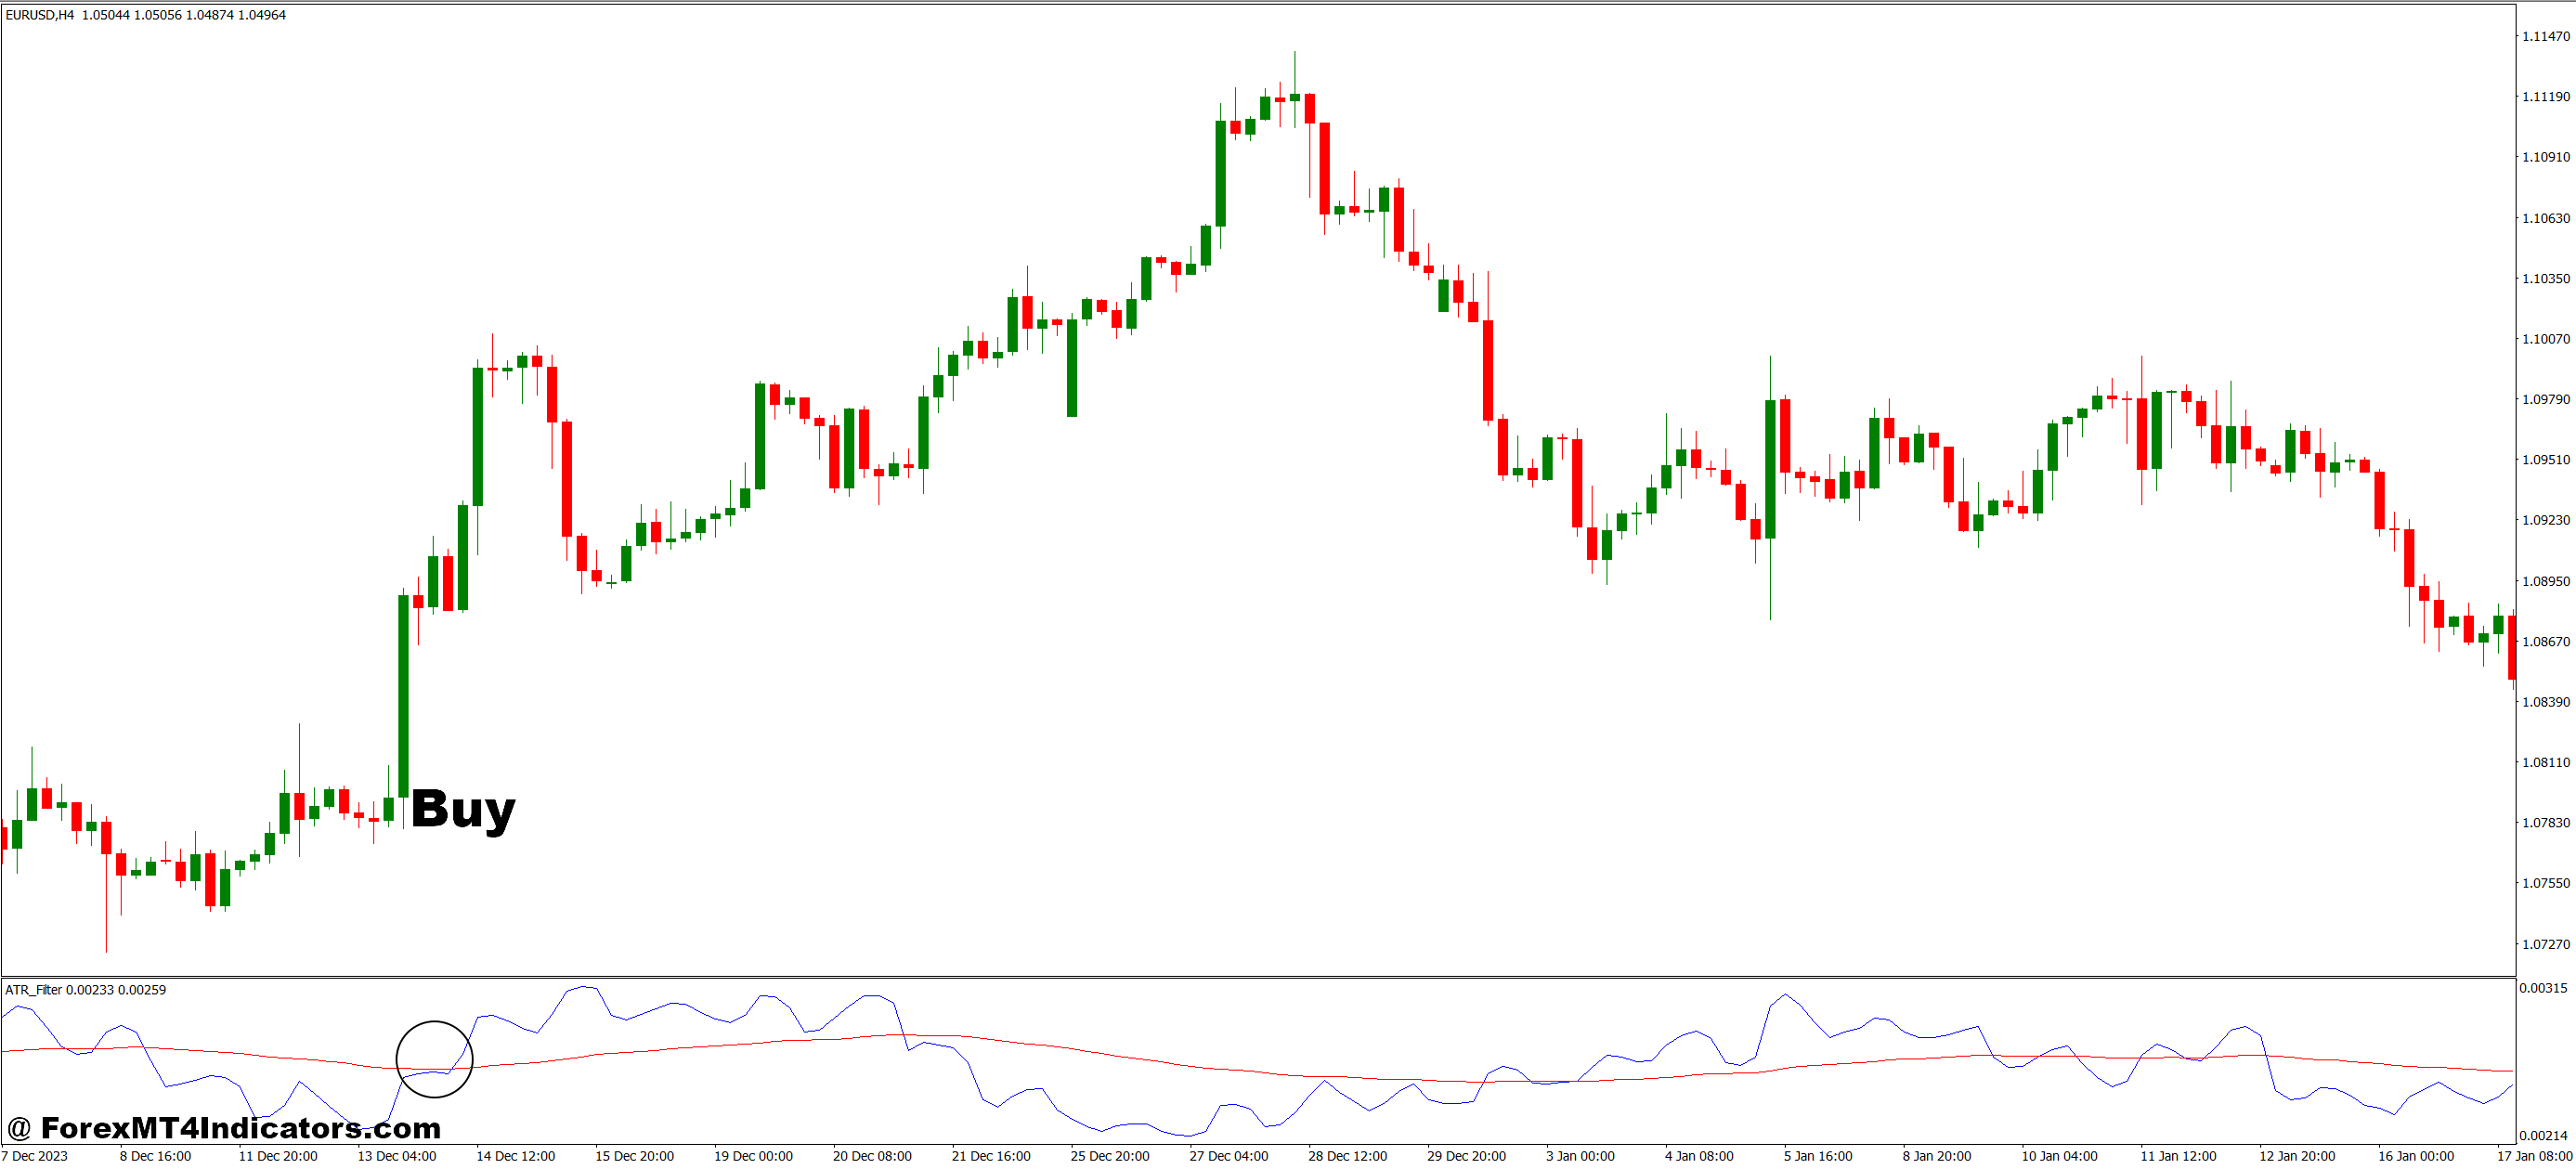Click the 0.00315 indicator scale value

click(x=2542, y=988)
